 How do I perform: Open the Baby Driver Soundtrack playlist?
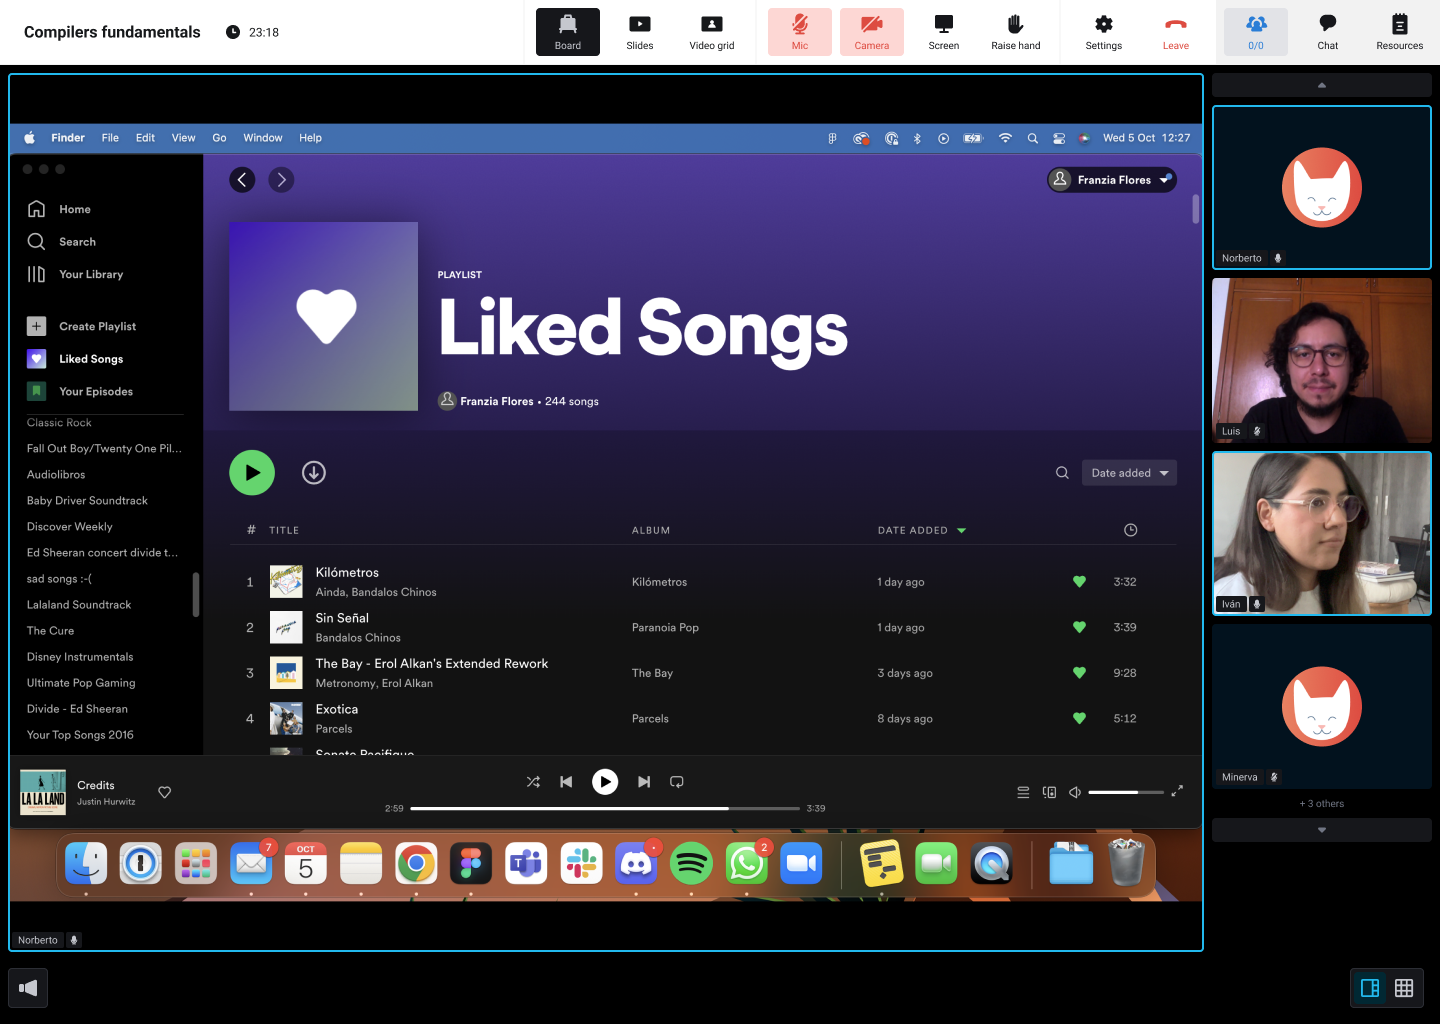pyautogui.click(x=87, y=501)
